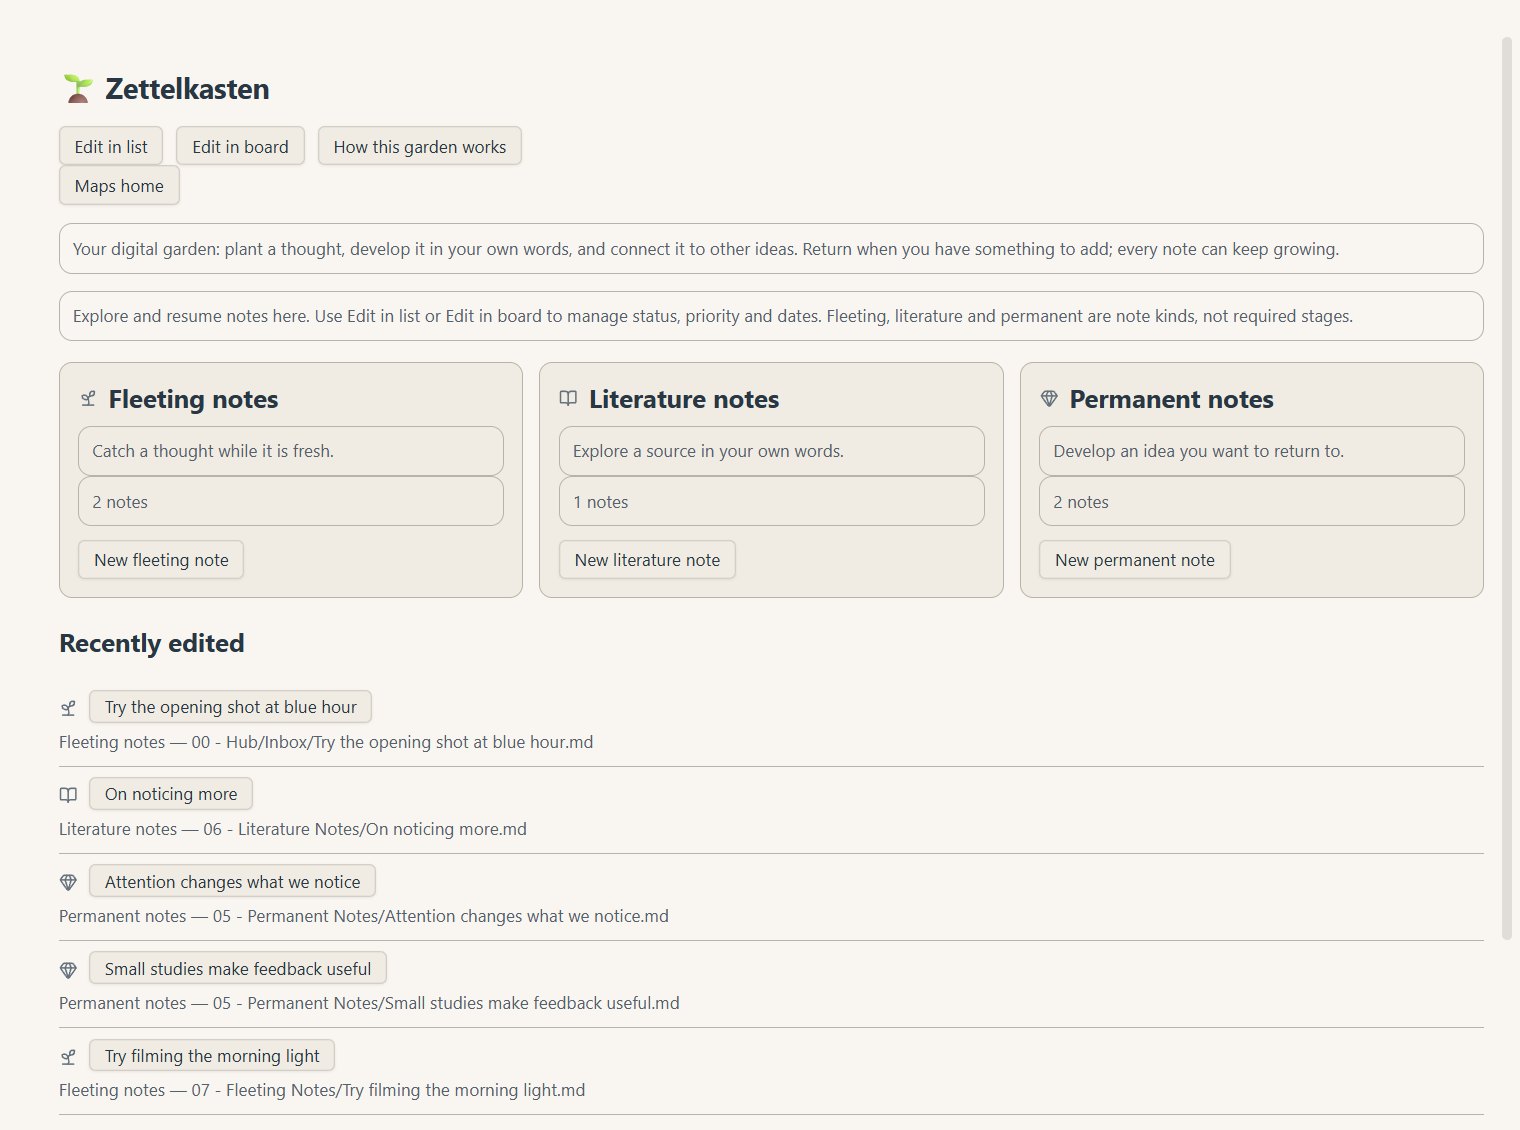Image resolution: width=1520 pixels, height=1130 pixels.
Task: Create a New literature note
Action: coord(647,560)
